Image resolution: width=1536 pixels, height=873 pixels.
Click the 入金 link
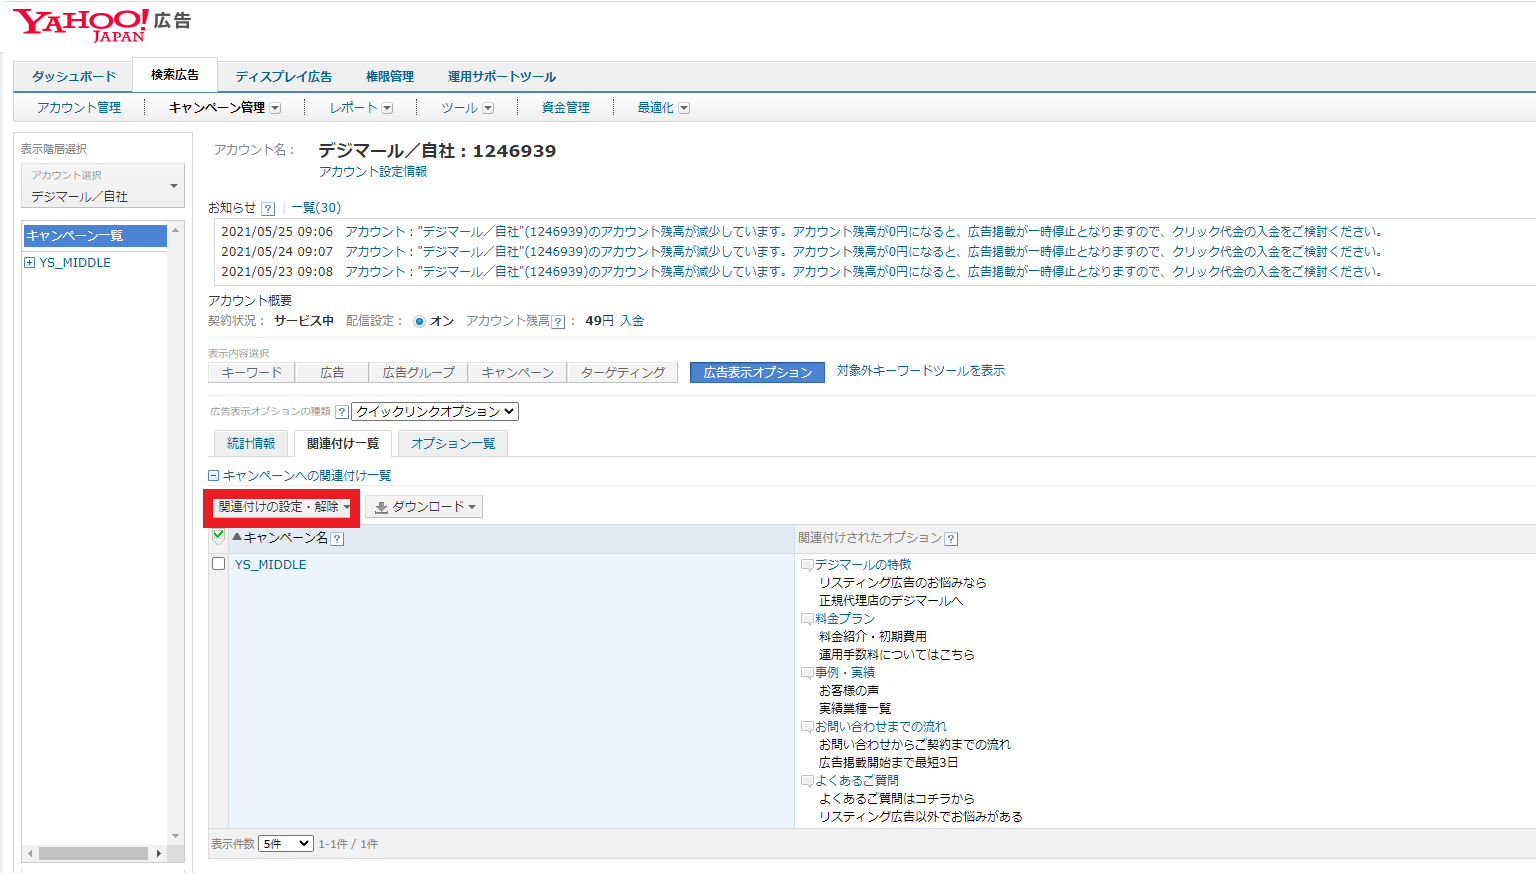click(632, 321)
